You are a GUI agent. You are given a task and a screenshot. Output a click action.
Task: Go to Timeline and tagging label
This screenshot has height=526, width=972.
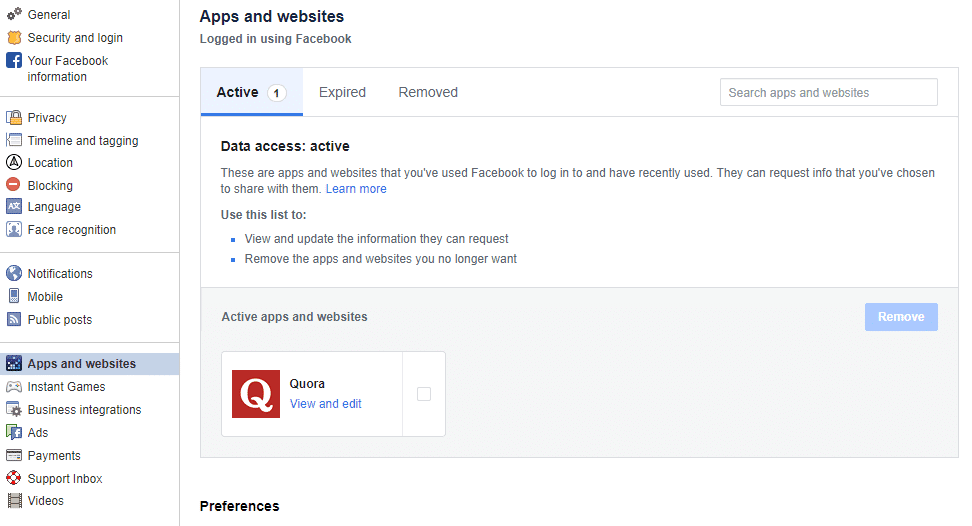(83, 141)
